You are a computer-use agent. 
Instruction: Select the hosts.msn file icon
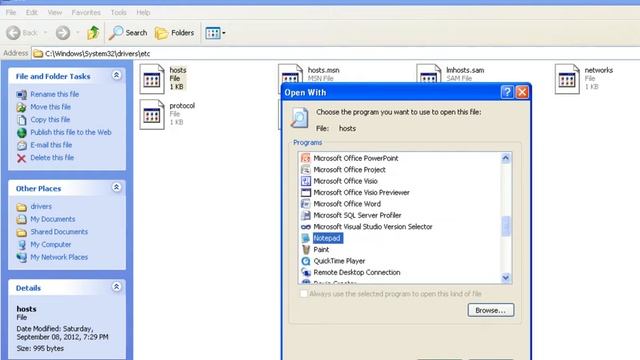coord(290,74)
